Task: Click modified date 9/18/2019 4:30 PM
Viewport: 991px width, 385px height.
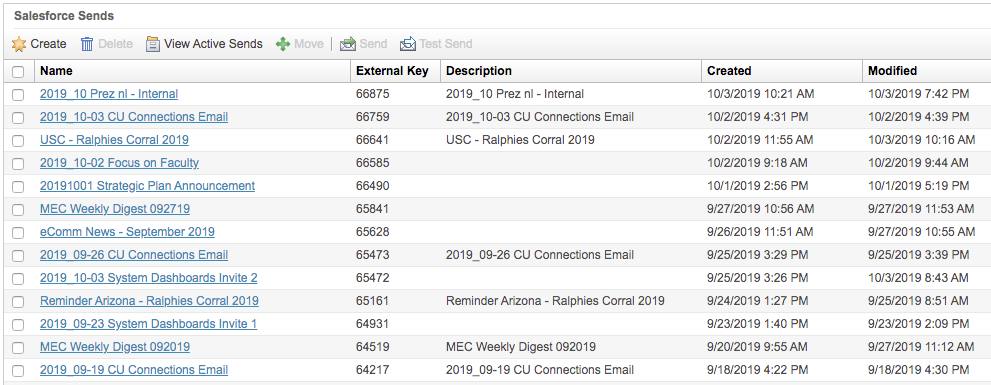Action: tap(918, 370)
